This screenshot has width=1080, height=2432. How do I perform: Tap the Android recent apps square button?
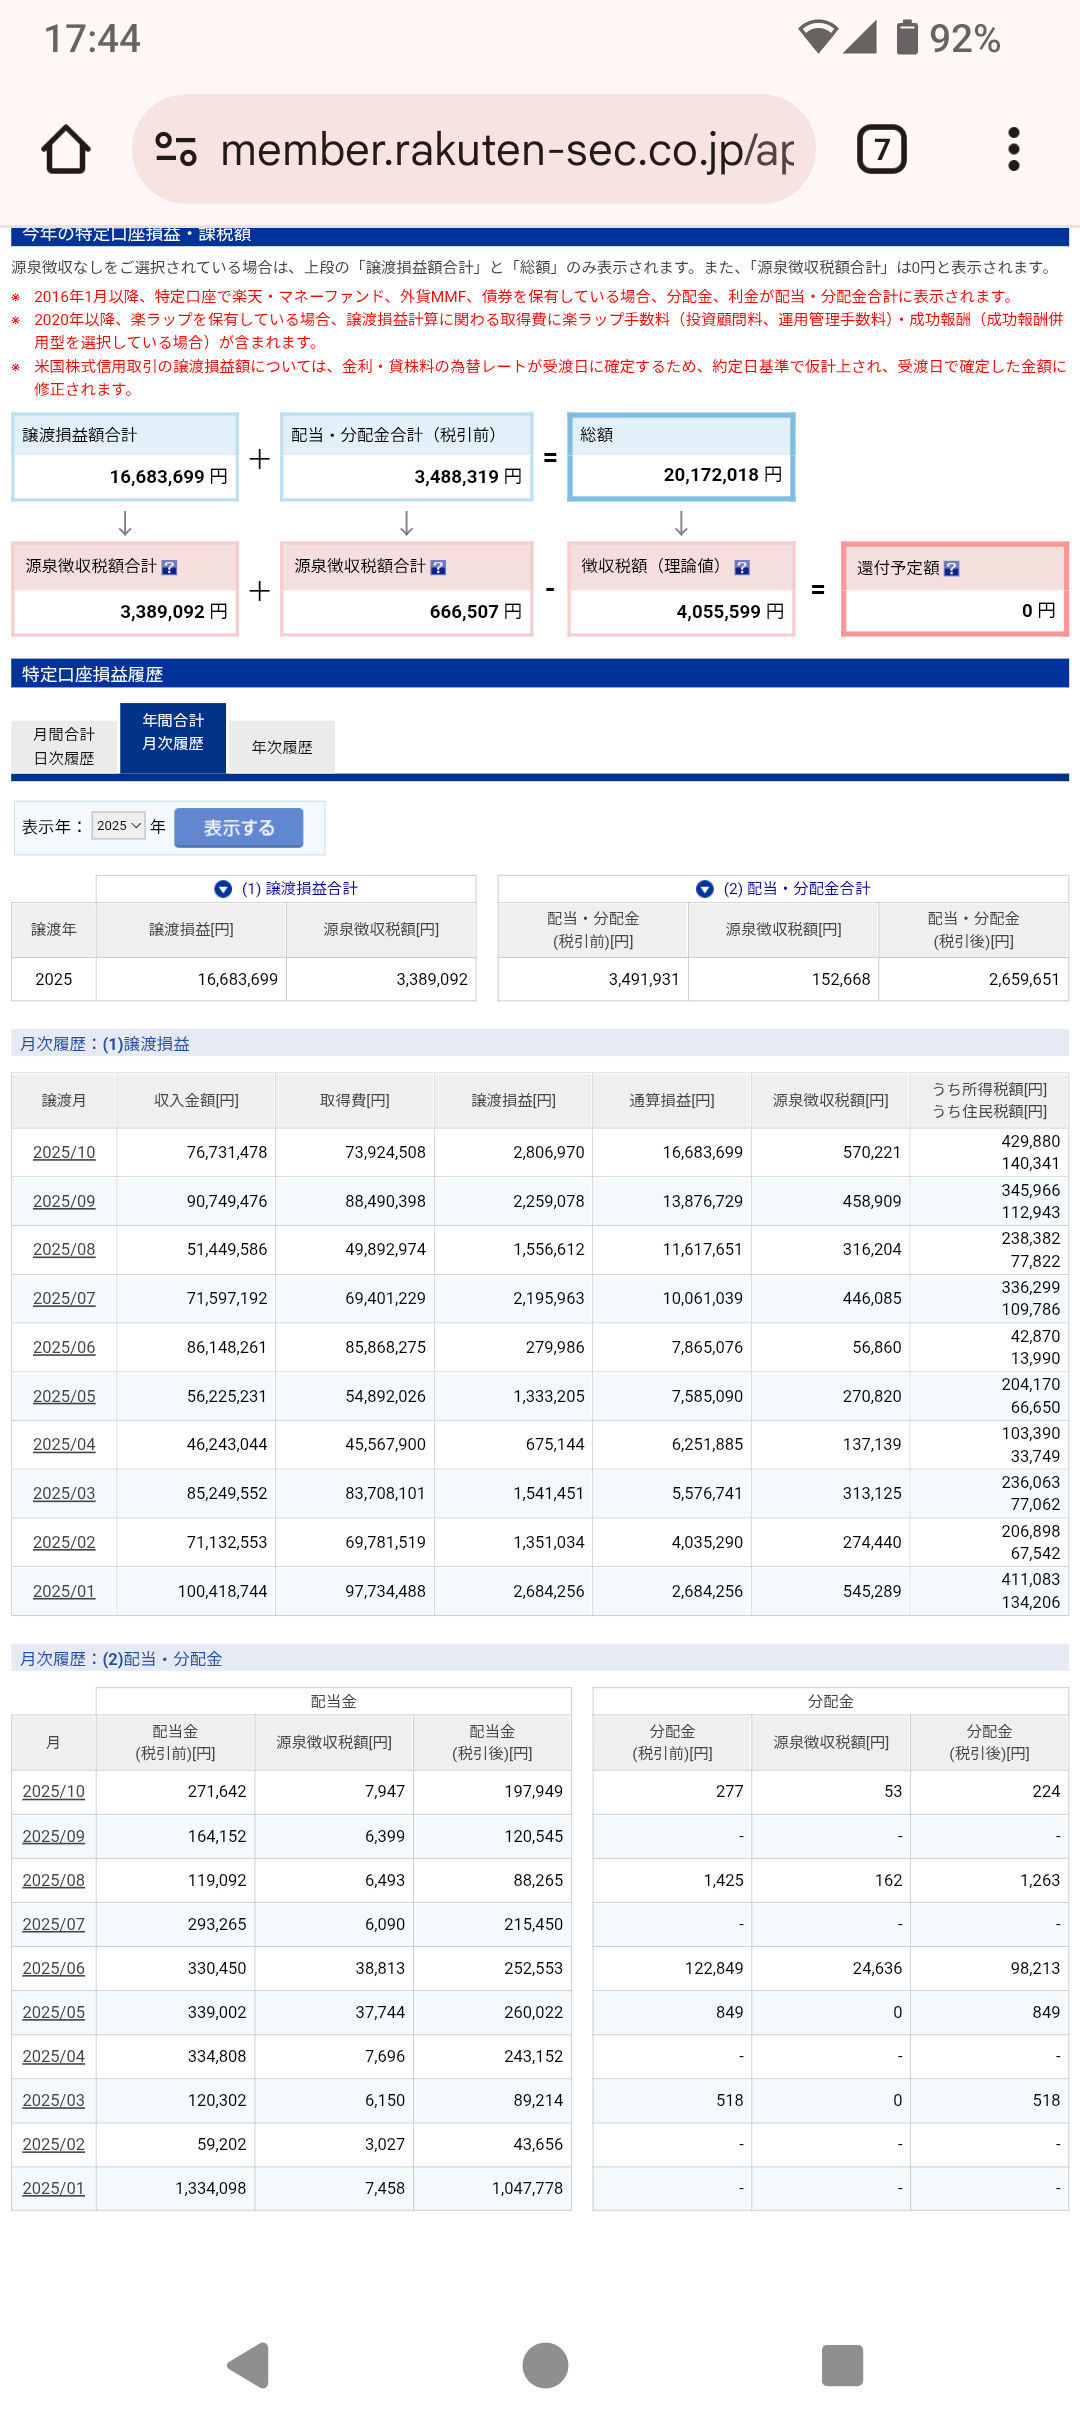pyautogui.click(x=842, y=2365)
